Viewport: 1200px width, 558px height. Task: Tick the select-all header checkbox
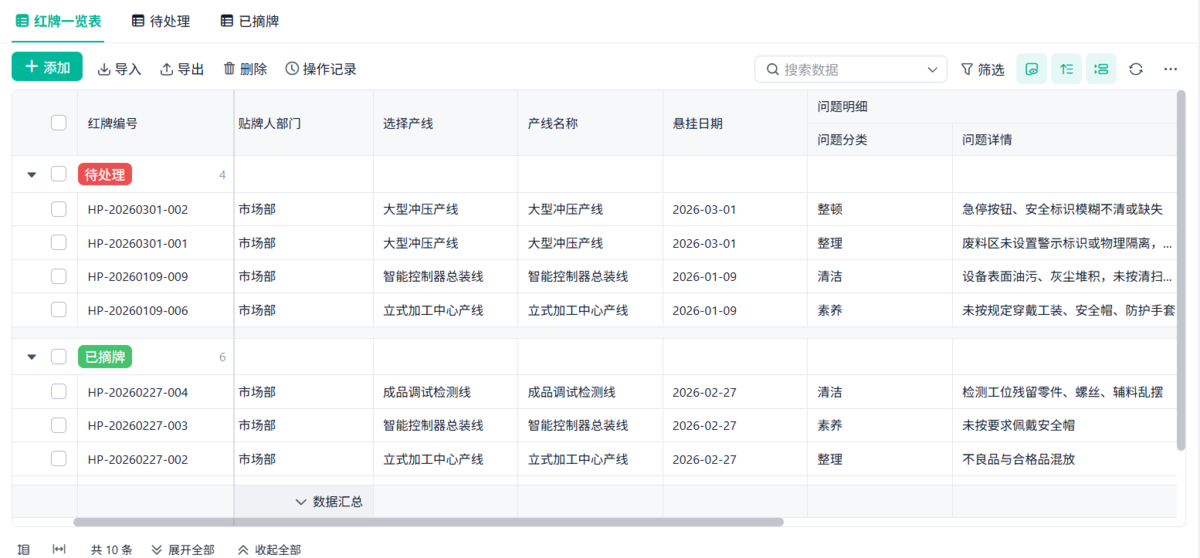click(59, 123)
